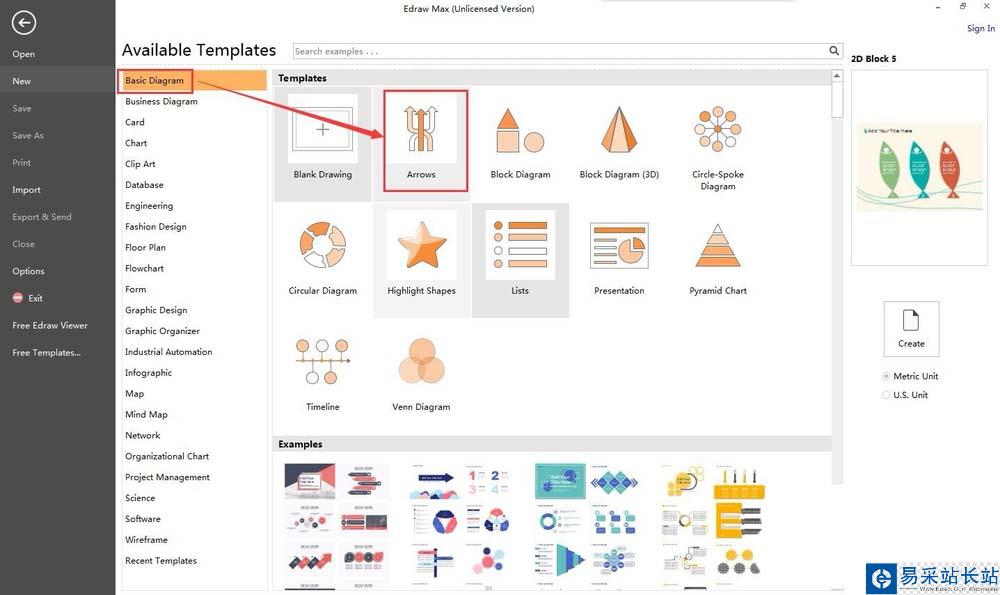Select the Clip Art category

[140, 164]
